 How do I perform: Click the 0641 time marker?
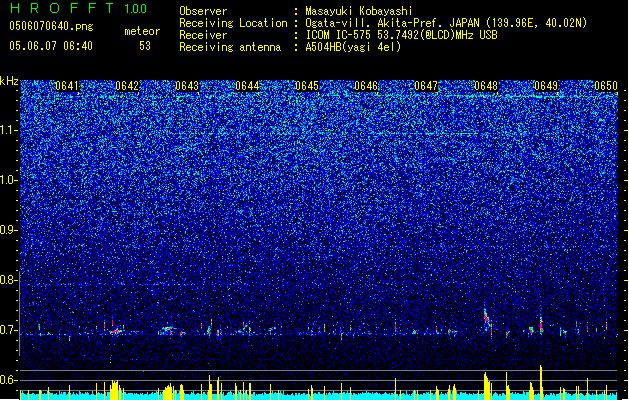tap(67, 86)
